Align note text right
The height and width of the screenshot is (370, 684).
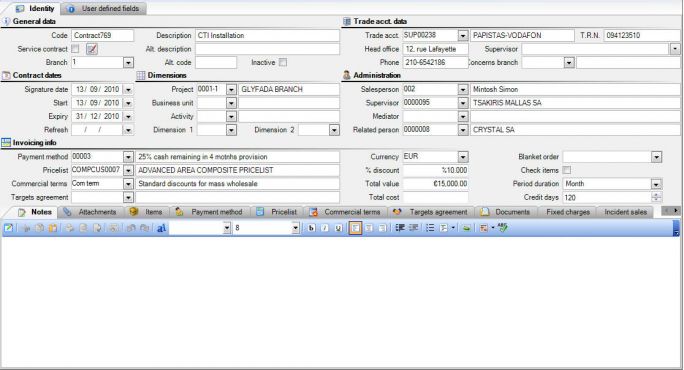click(x=382, y=228)
